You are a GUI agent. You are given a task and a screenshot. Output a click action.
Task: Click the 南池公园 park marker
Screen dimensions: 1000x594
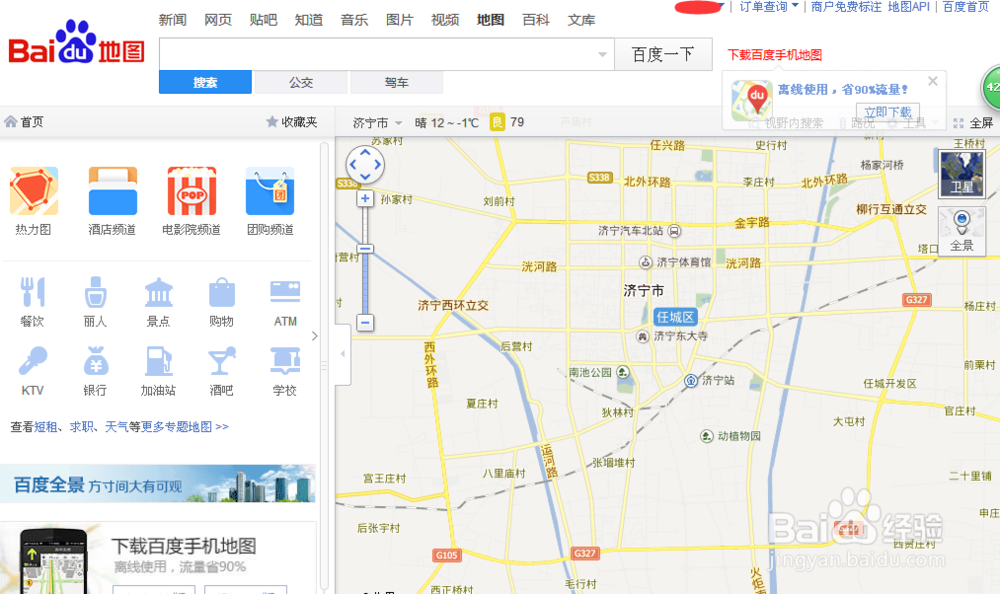[623, 373]
